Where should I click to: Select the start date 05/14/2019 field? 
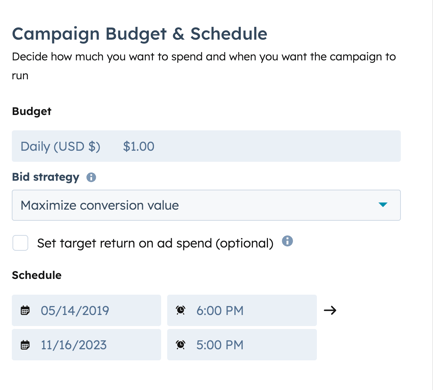[86, 310]
